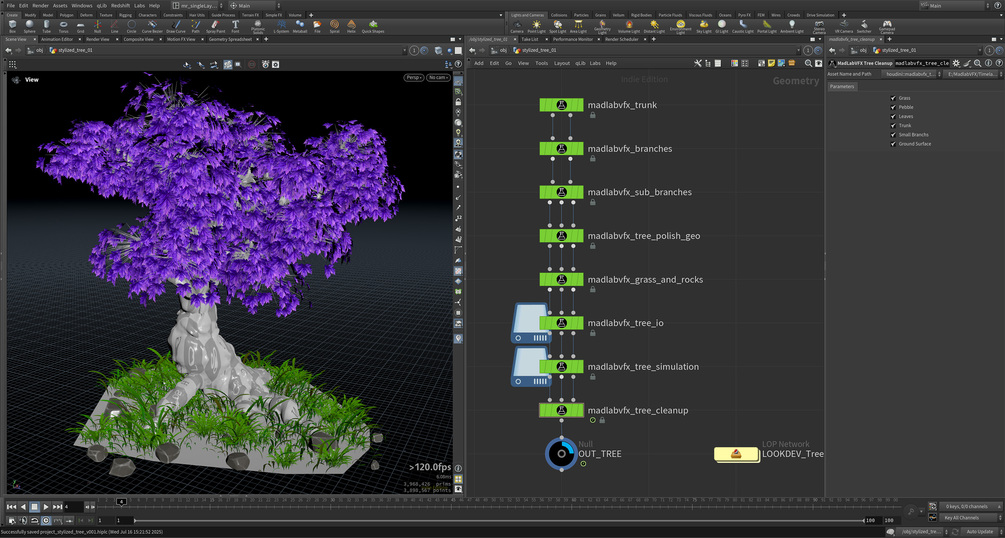Disable the Ground Surface checkbox
Image resolution: width=1005 pixels, height=538 pixels.
tap(893, 143)
